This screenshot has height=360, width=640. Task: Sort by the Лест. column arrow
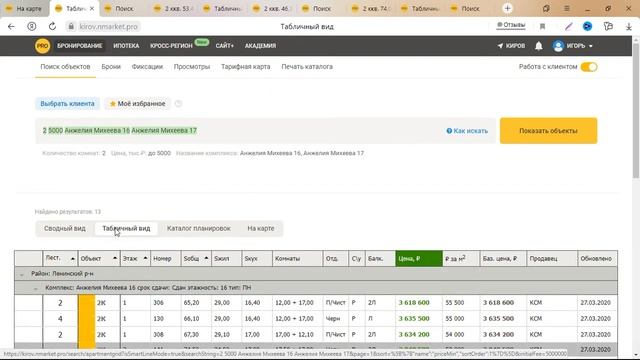pos(73,259)
